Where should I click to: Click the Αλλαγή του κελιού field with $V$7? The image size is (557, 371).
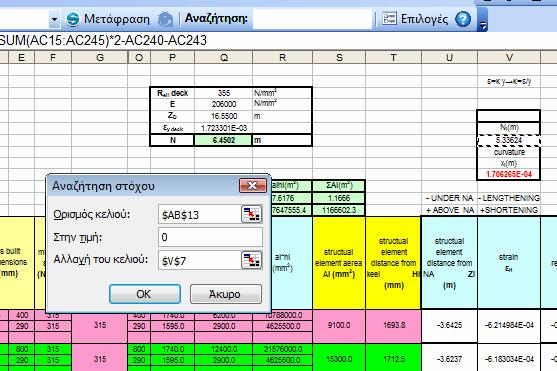point(200,260)
